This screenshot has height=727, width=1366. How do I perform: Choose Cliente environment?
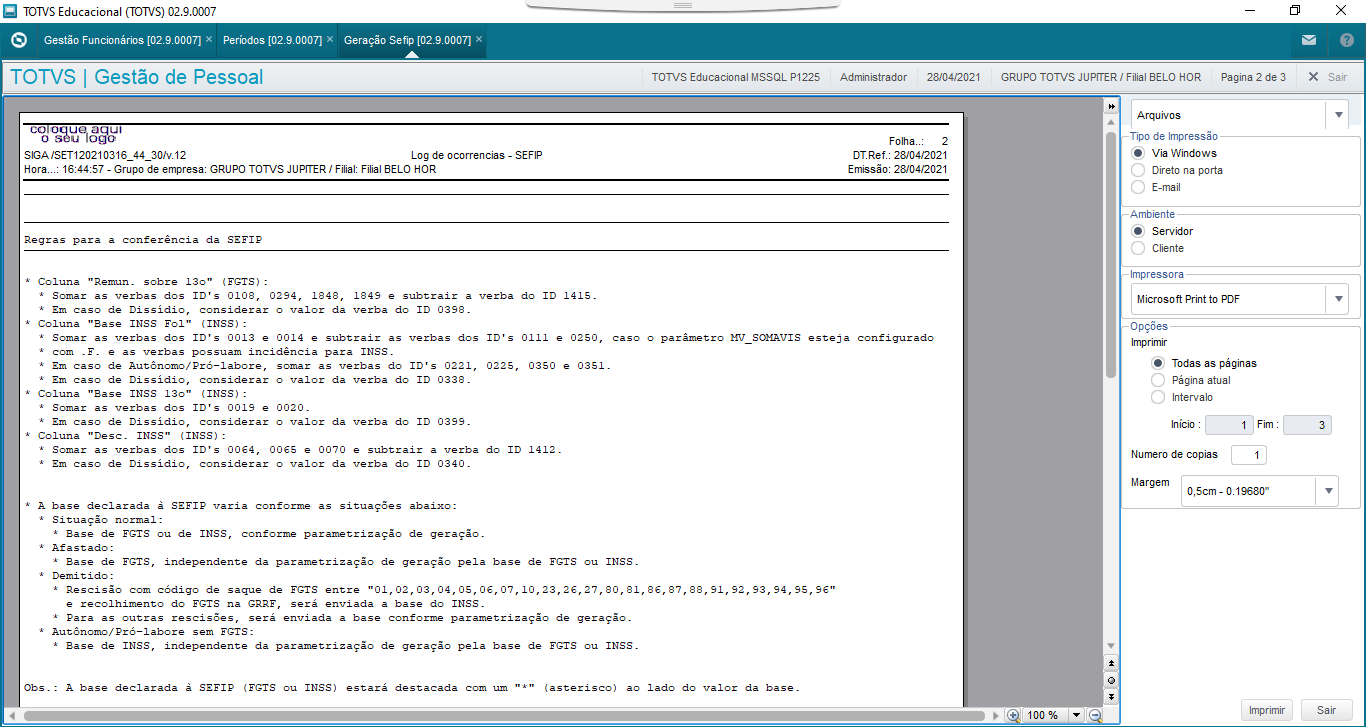click(1137, 248)
